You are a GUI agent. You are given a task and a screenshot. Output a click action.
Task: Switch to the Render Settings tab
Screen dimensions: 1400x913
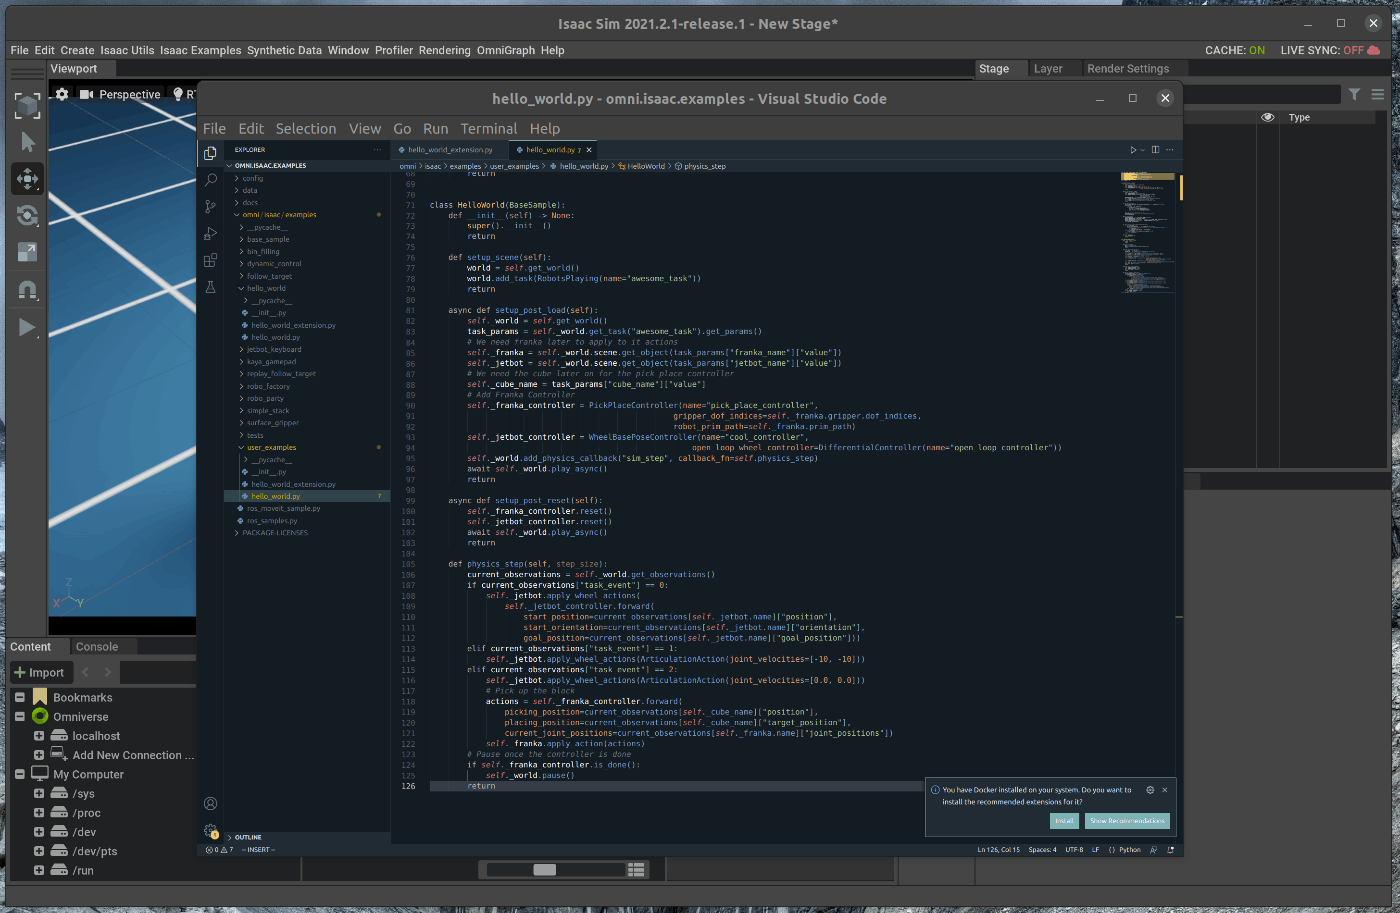[1128, 69]
